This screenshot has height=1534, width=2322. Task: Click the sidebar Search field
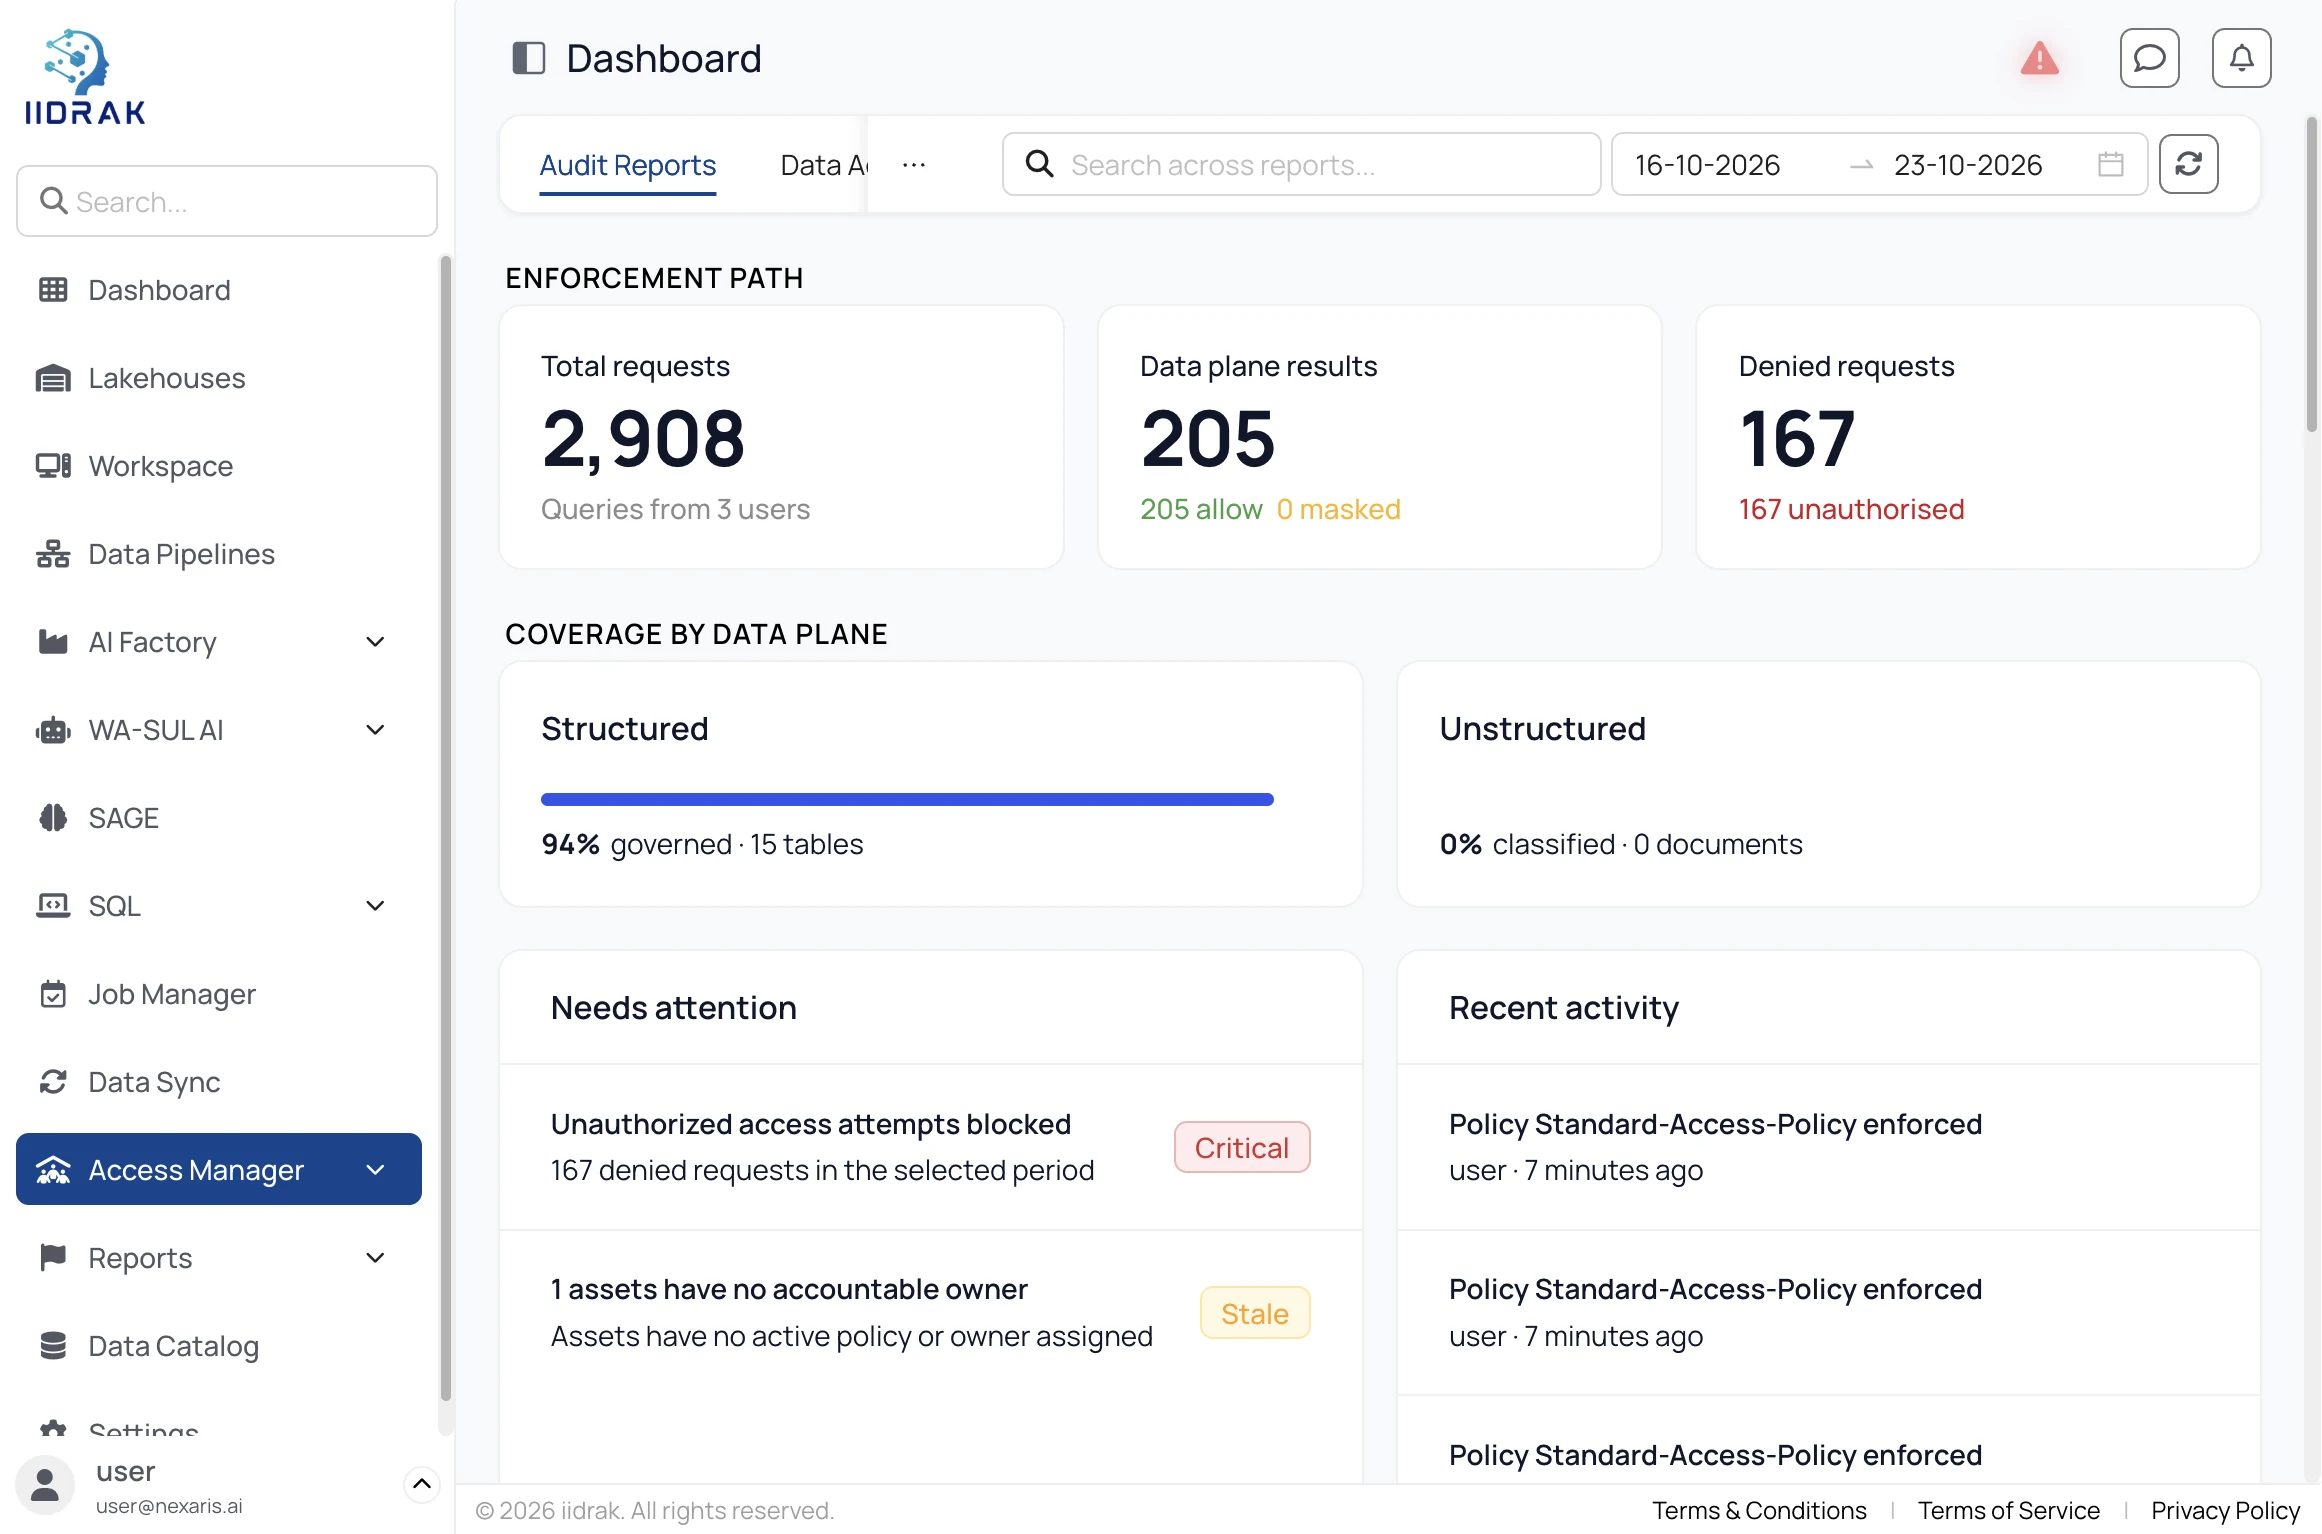click(x=227, y=202)
